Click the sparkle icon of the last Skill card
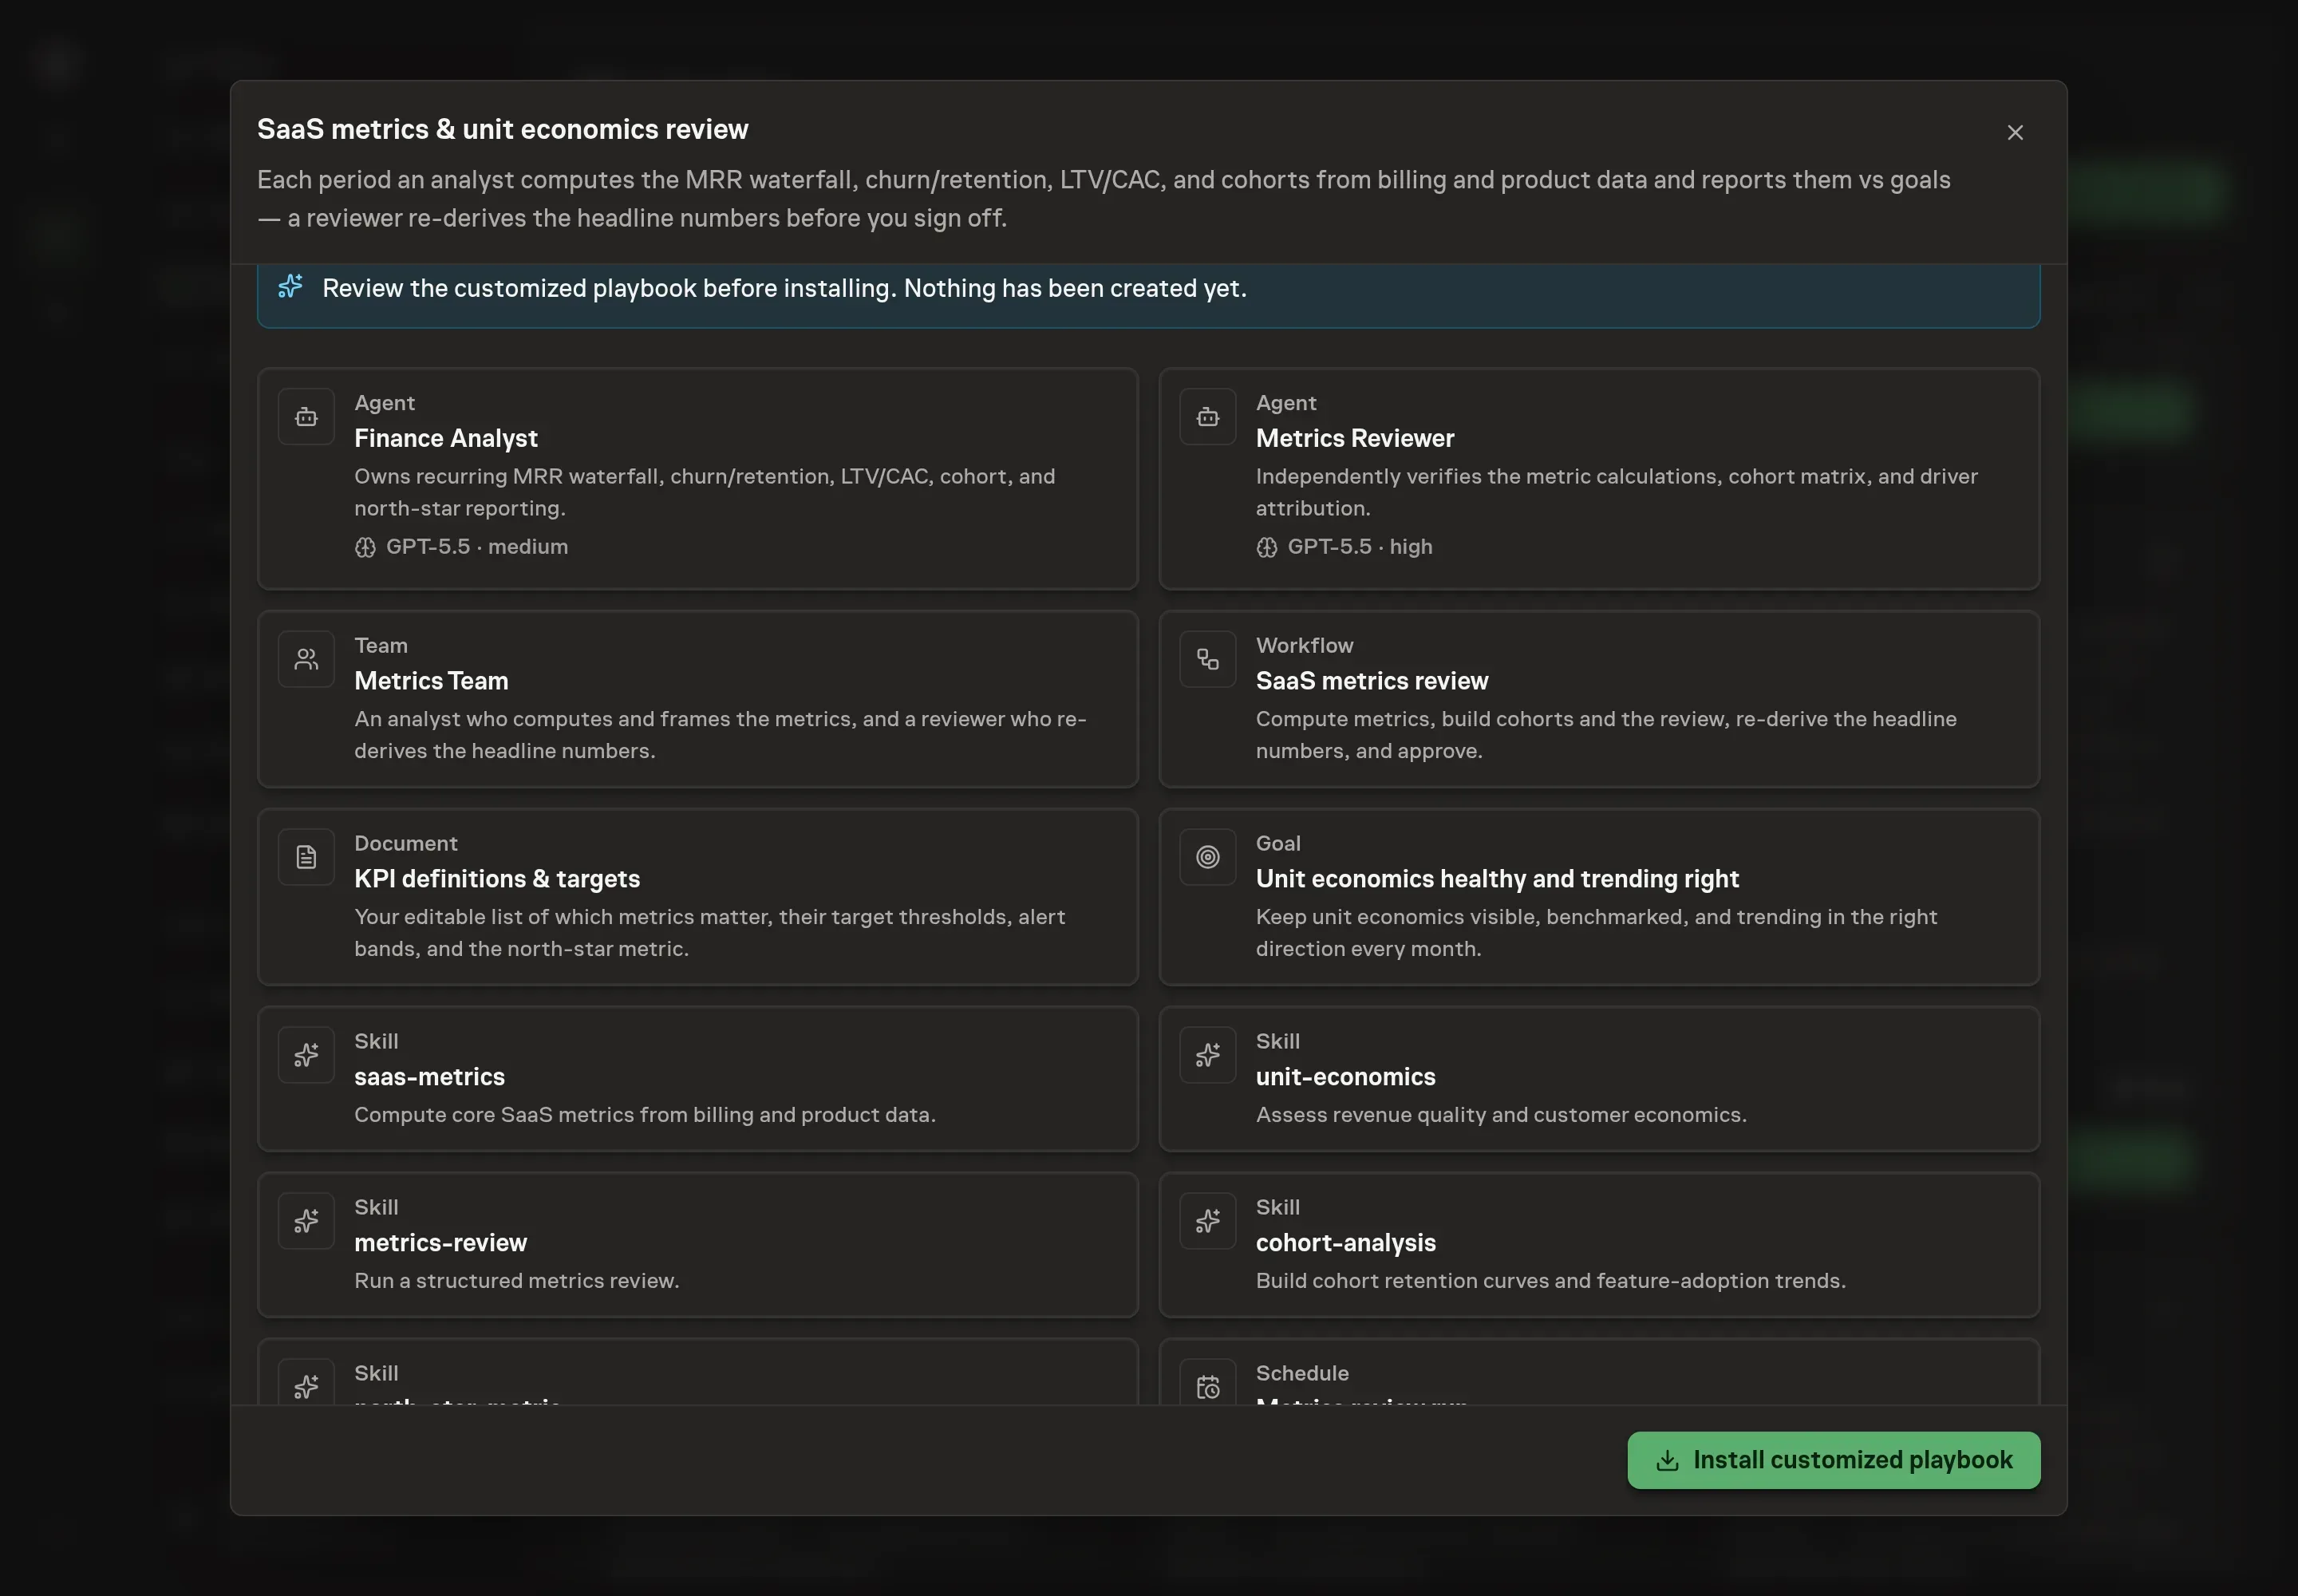Image resolution: width=2298 pixels, height=1596 pixels. 306,1387
